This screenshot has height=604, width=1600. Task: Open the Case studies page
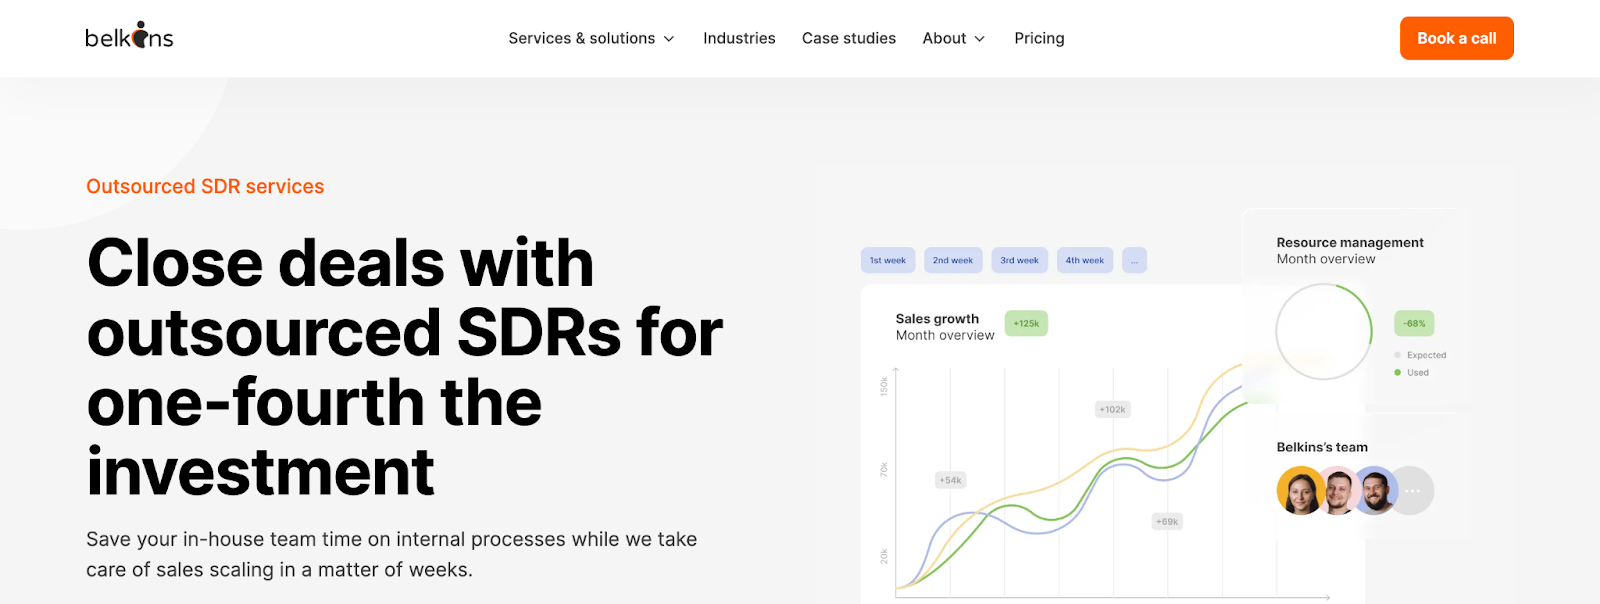pos(849,38)
